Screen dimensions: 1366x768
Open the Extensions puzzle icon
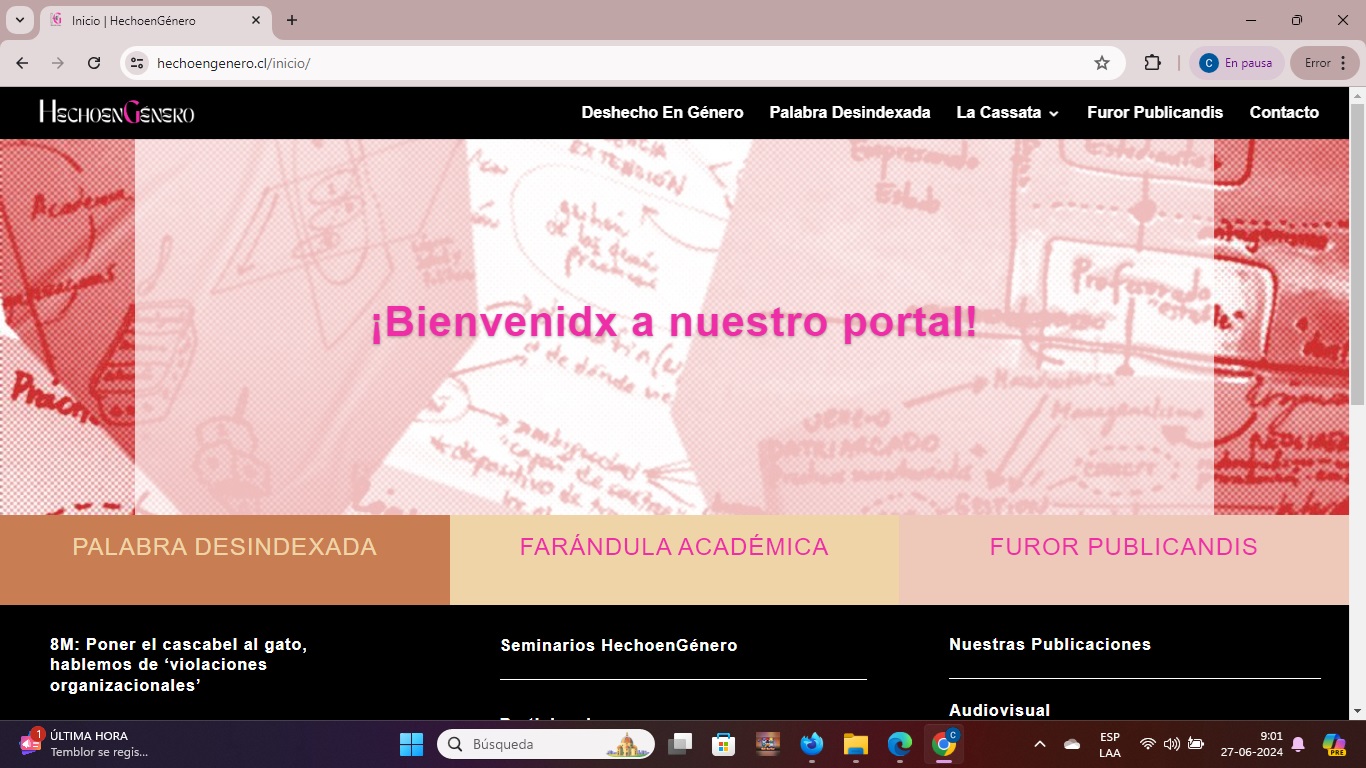[1152, 63]
